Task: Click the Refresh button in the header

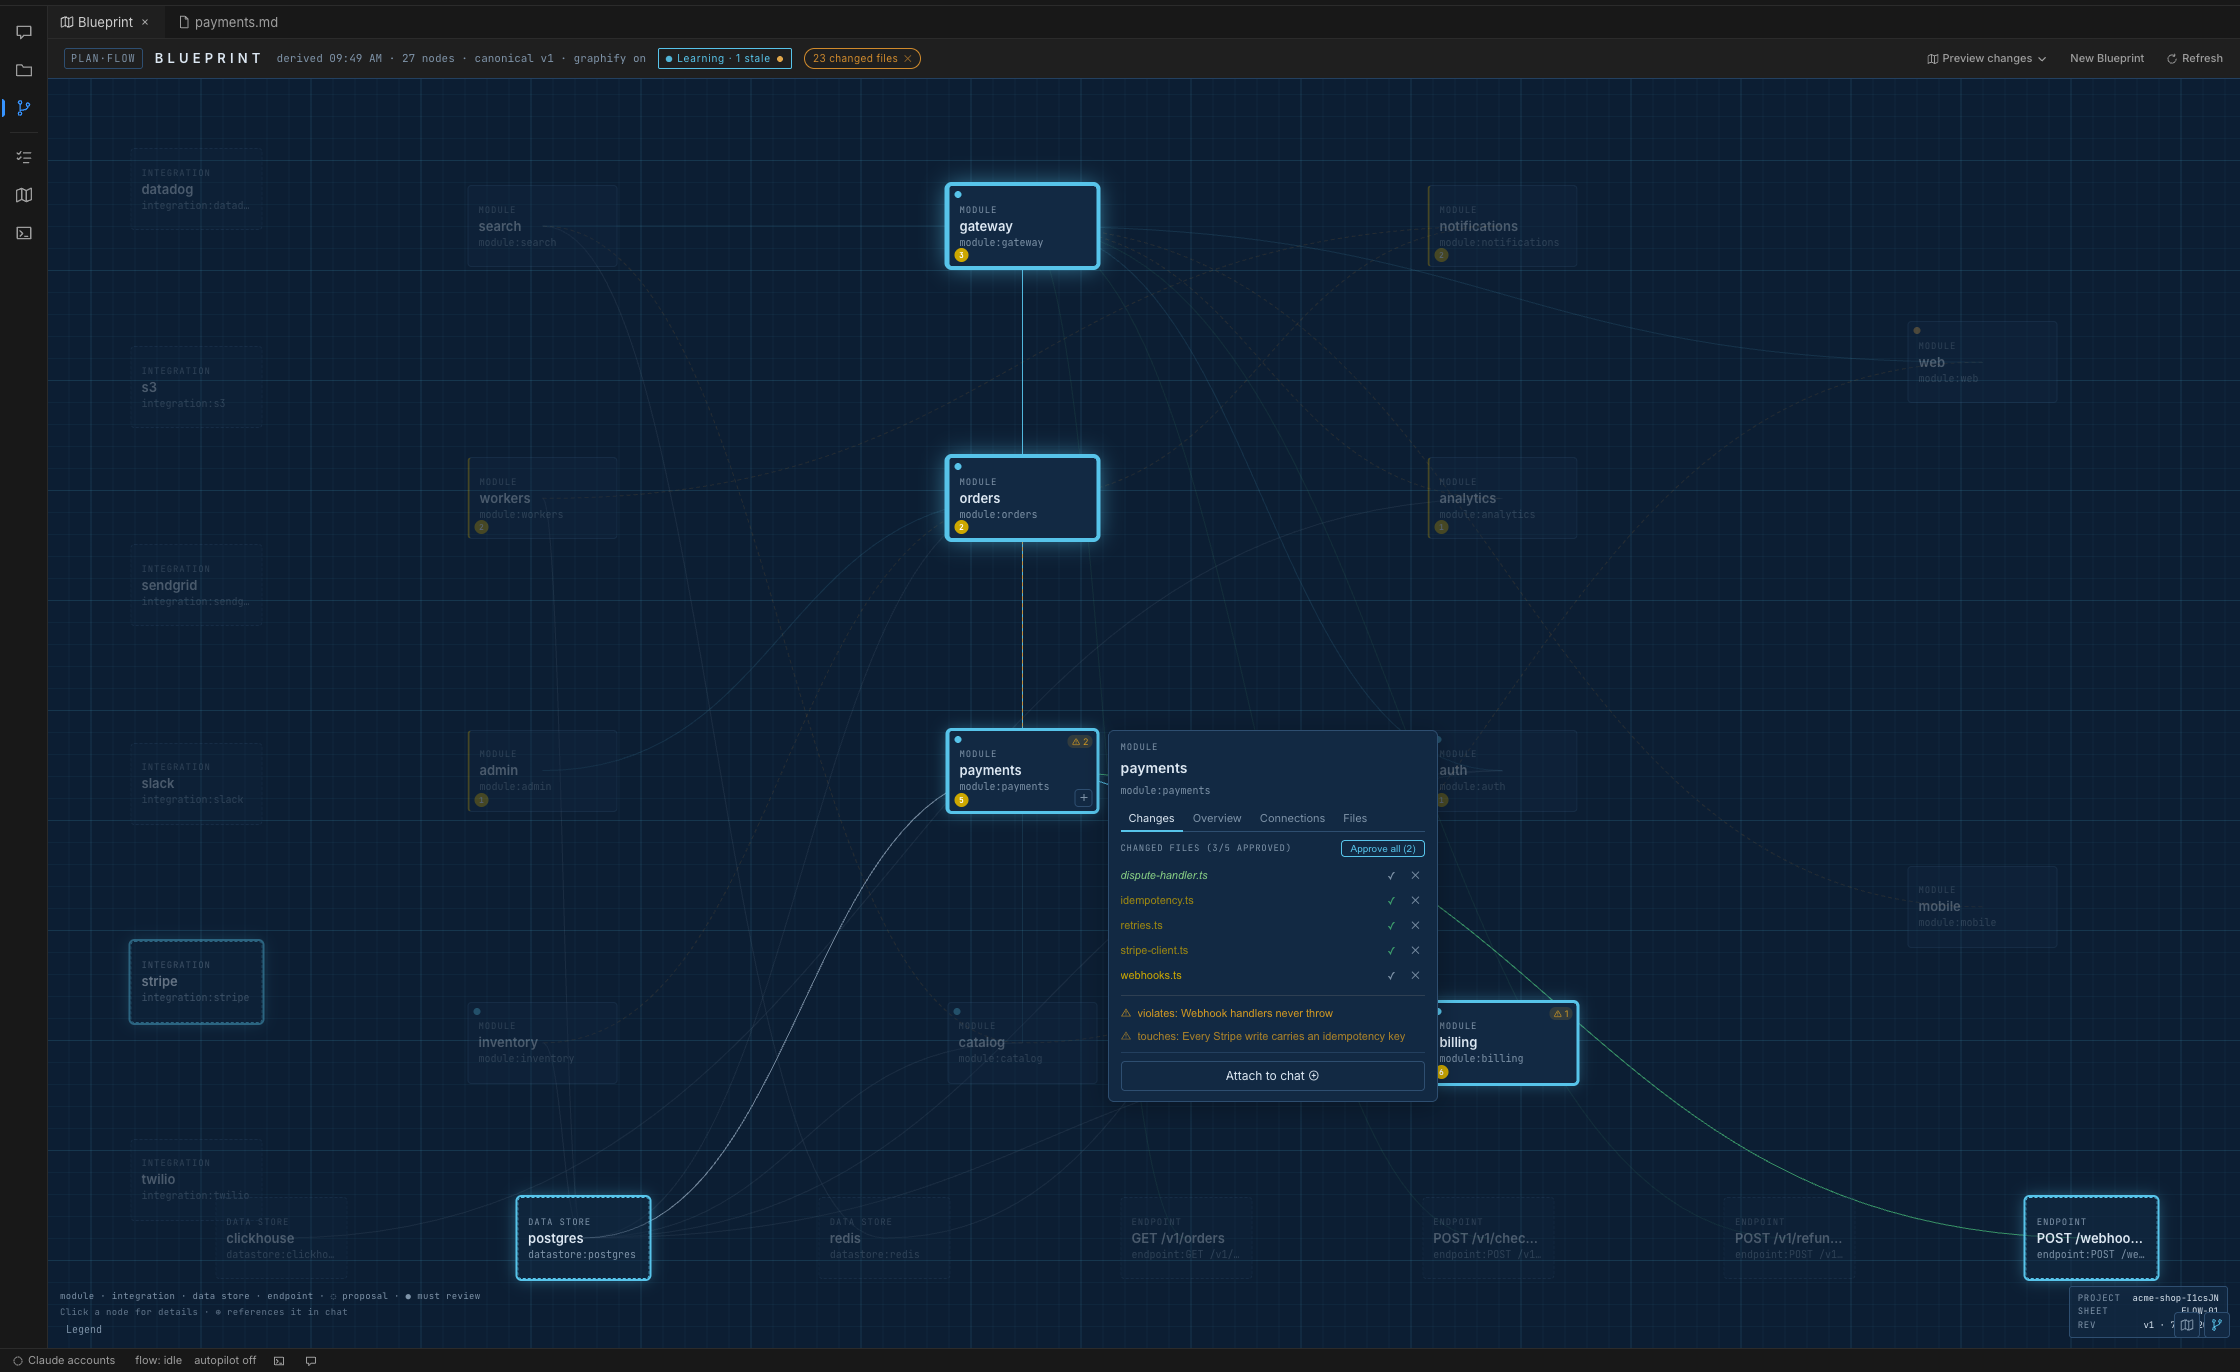Action: 2194,58
